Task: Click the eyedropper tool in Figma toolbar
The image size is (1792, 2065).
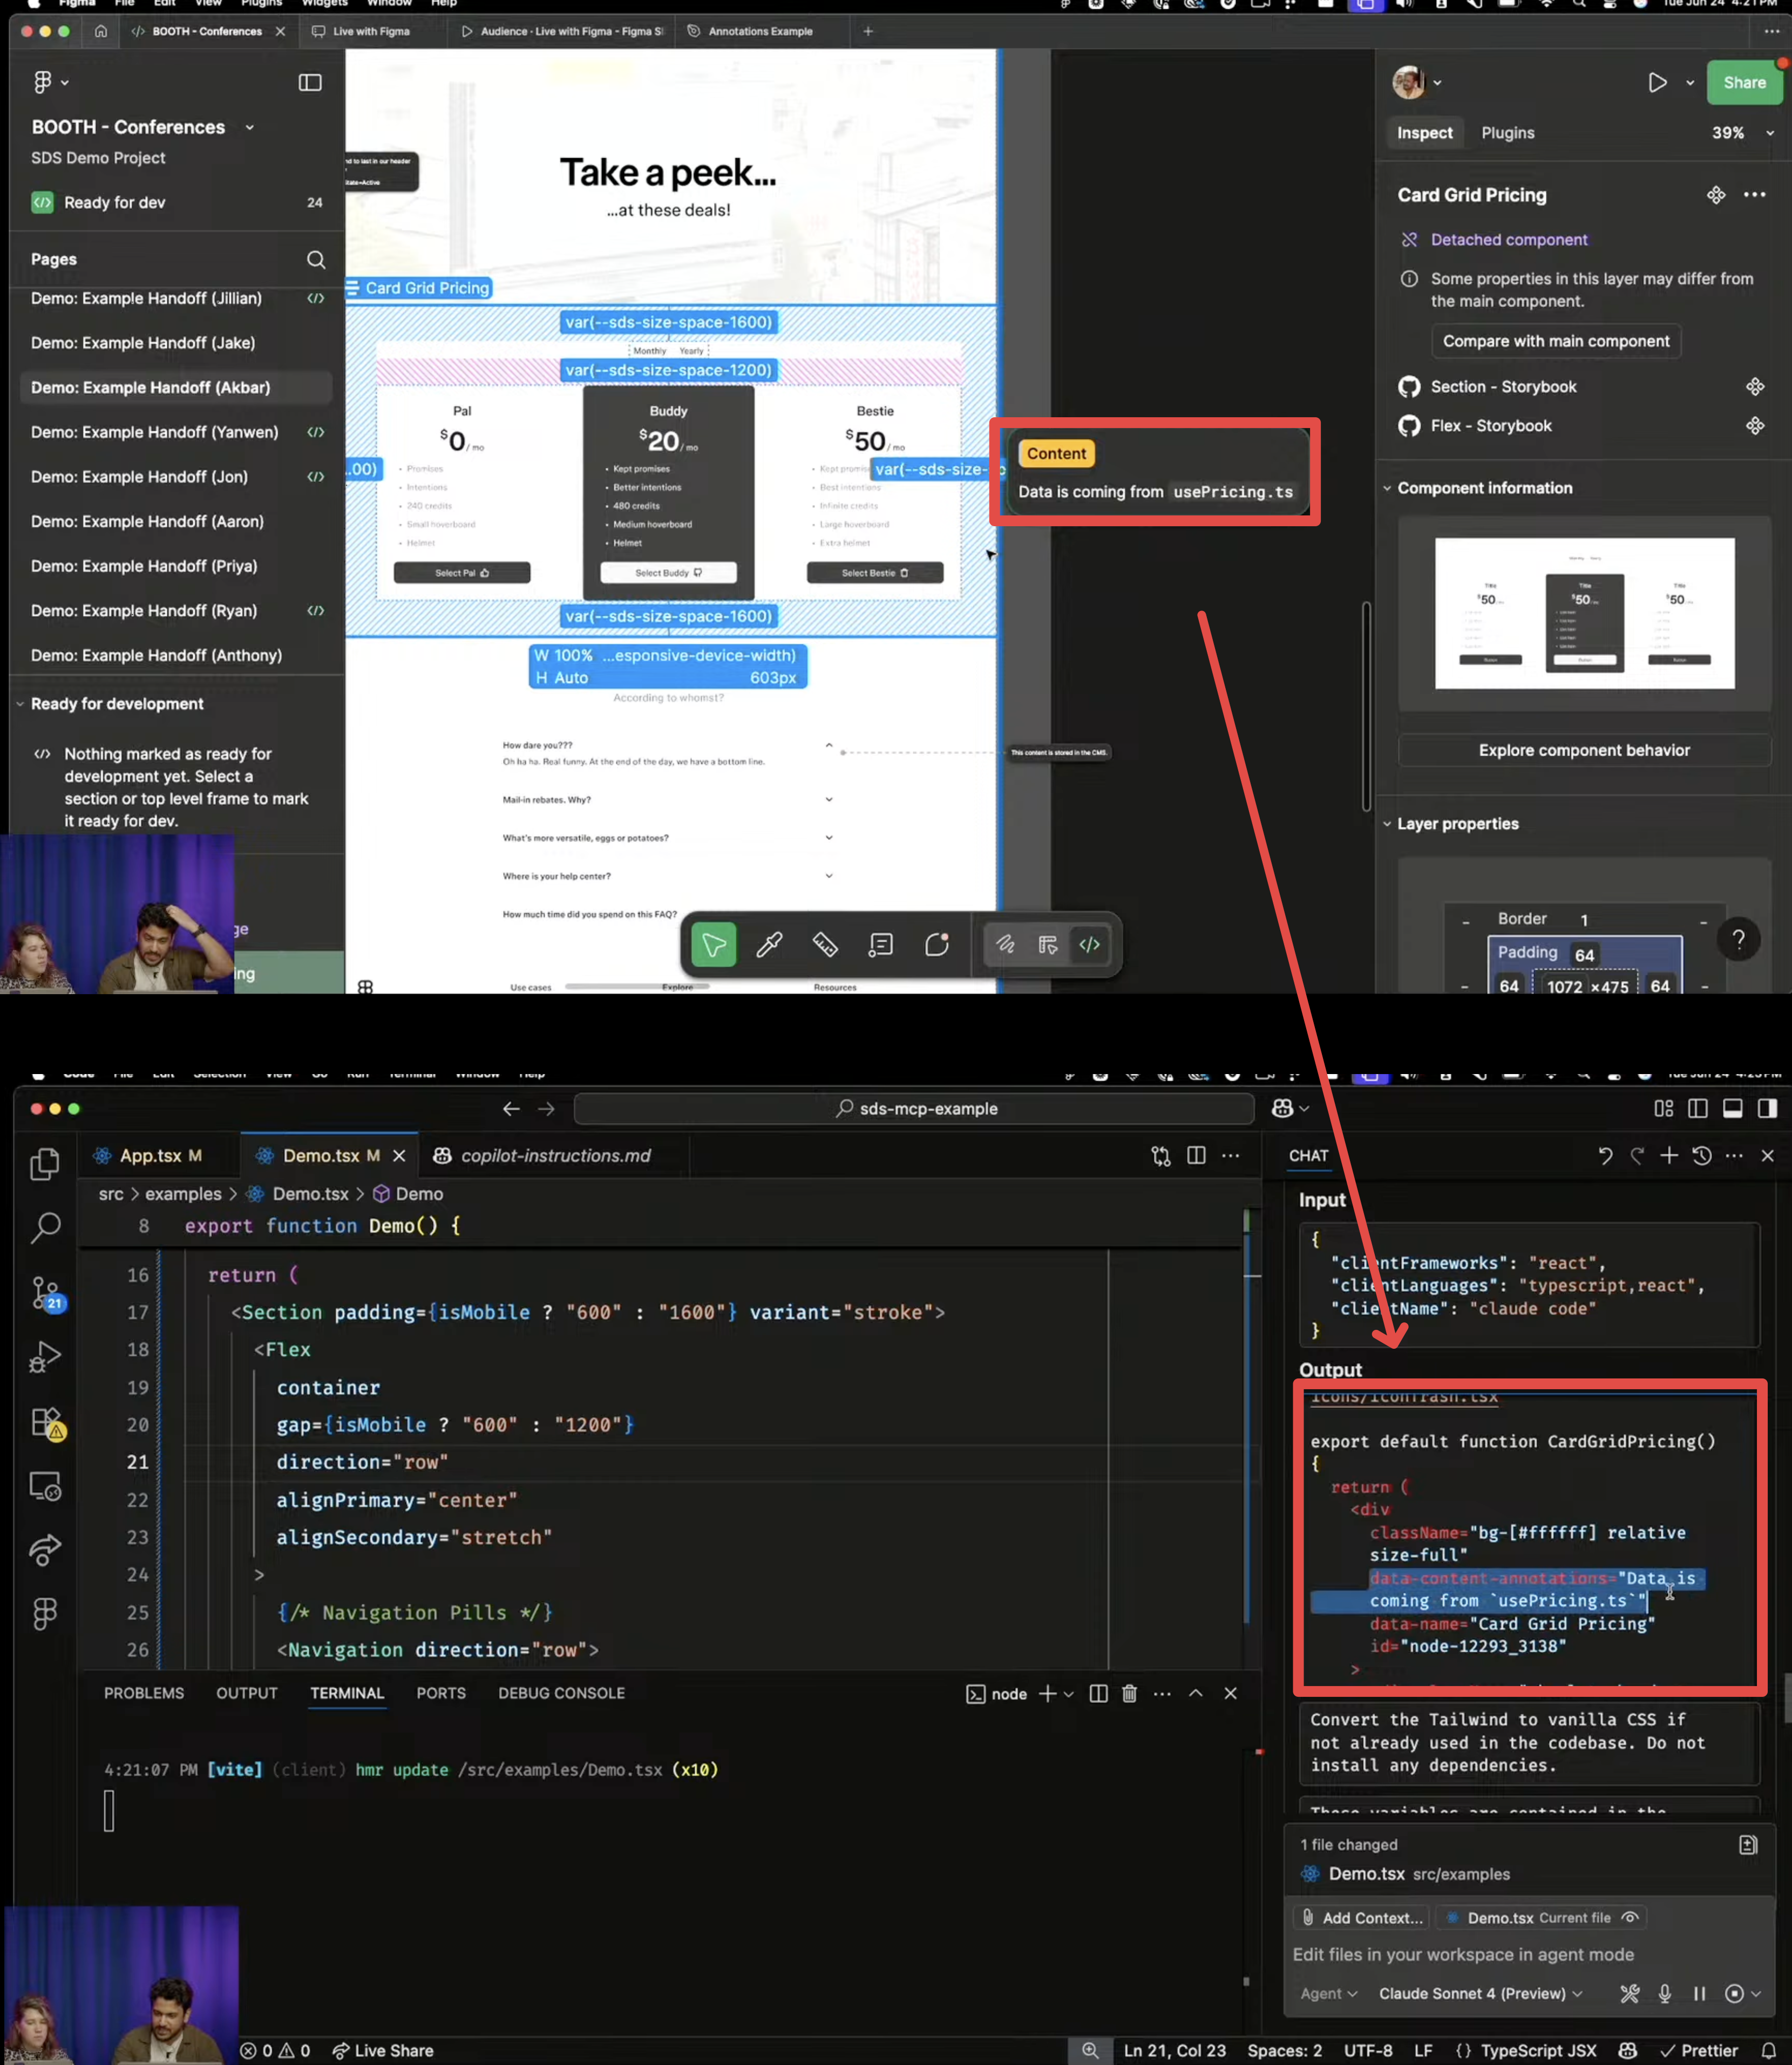Action: click(769, 944)
